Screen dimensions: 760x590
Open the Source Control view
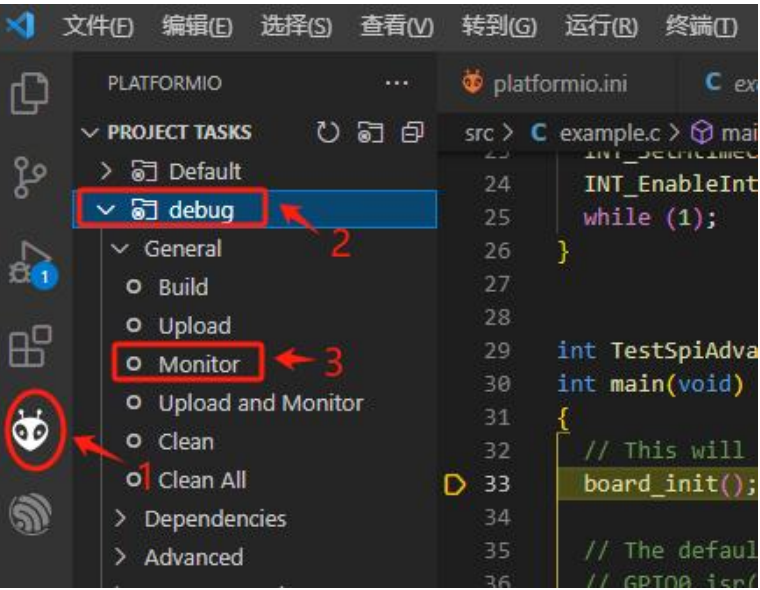30,177
